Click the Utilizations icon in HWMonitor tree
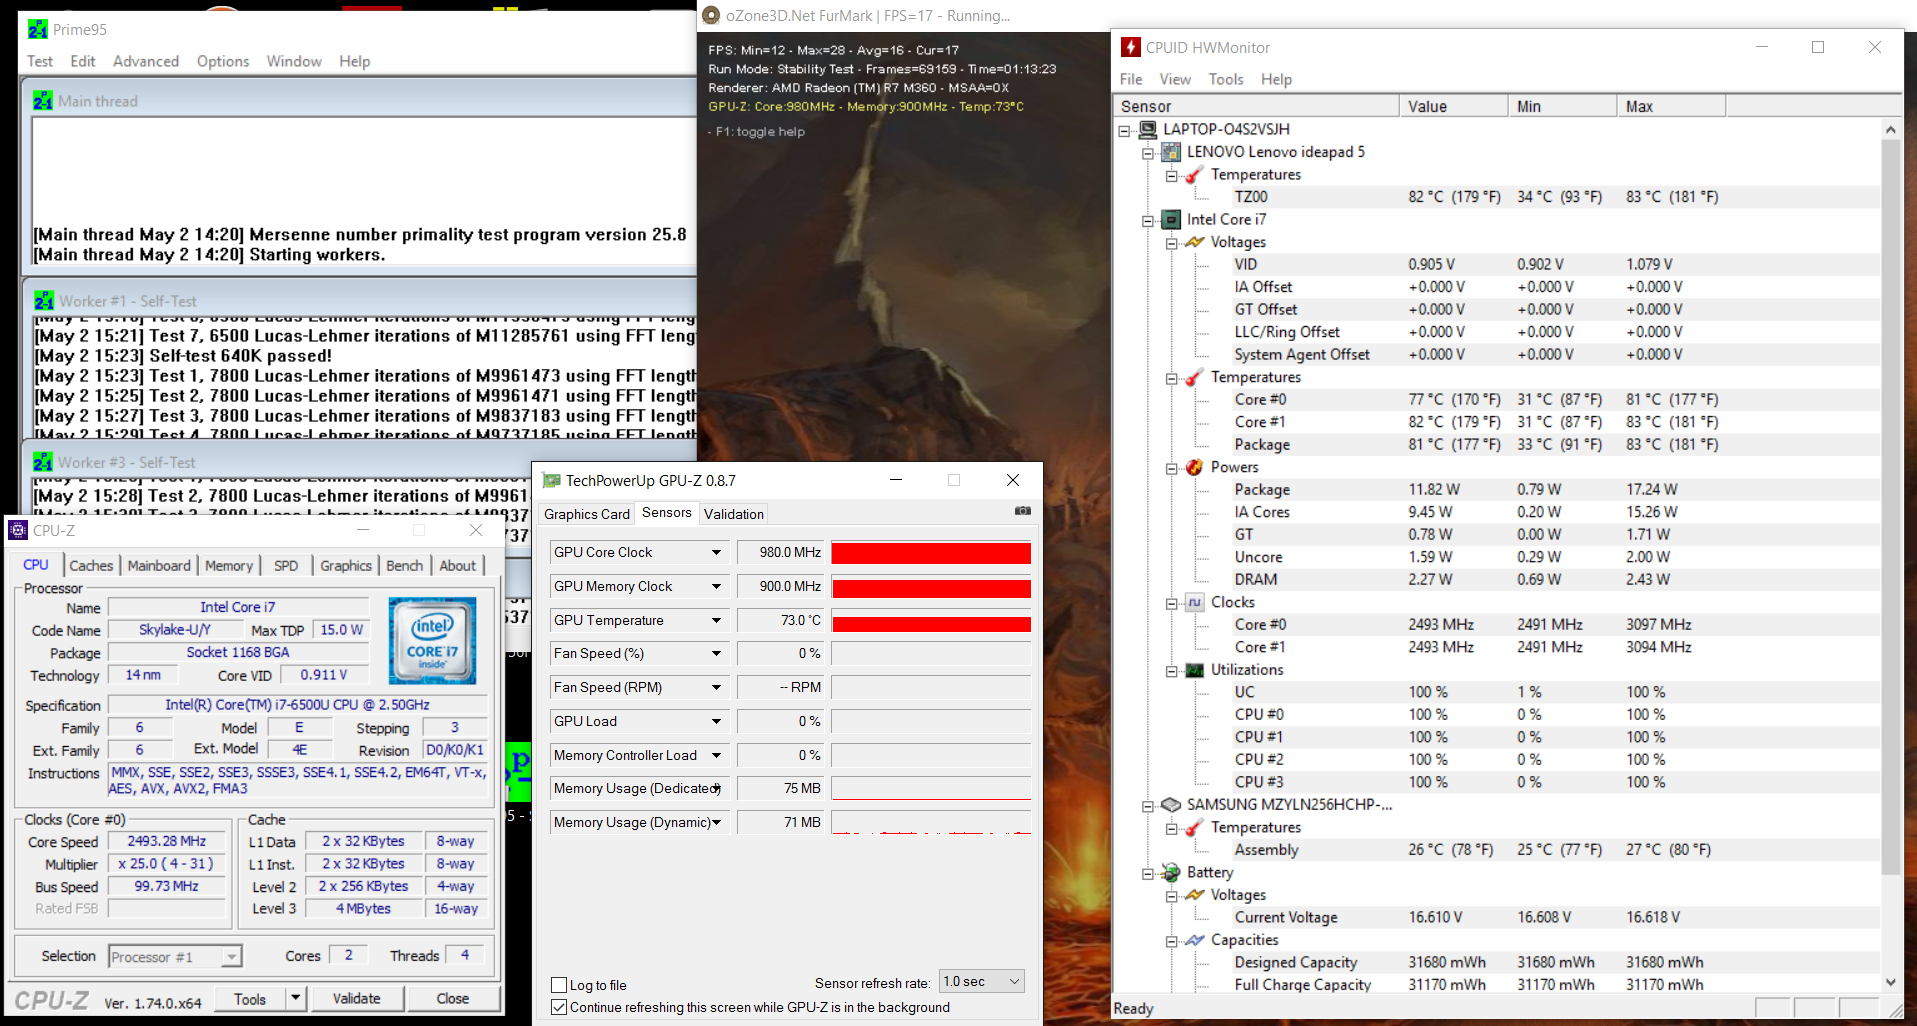The height and width of the screenshot is (1026, 1917). (x=1194, y=670)
